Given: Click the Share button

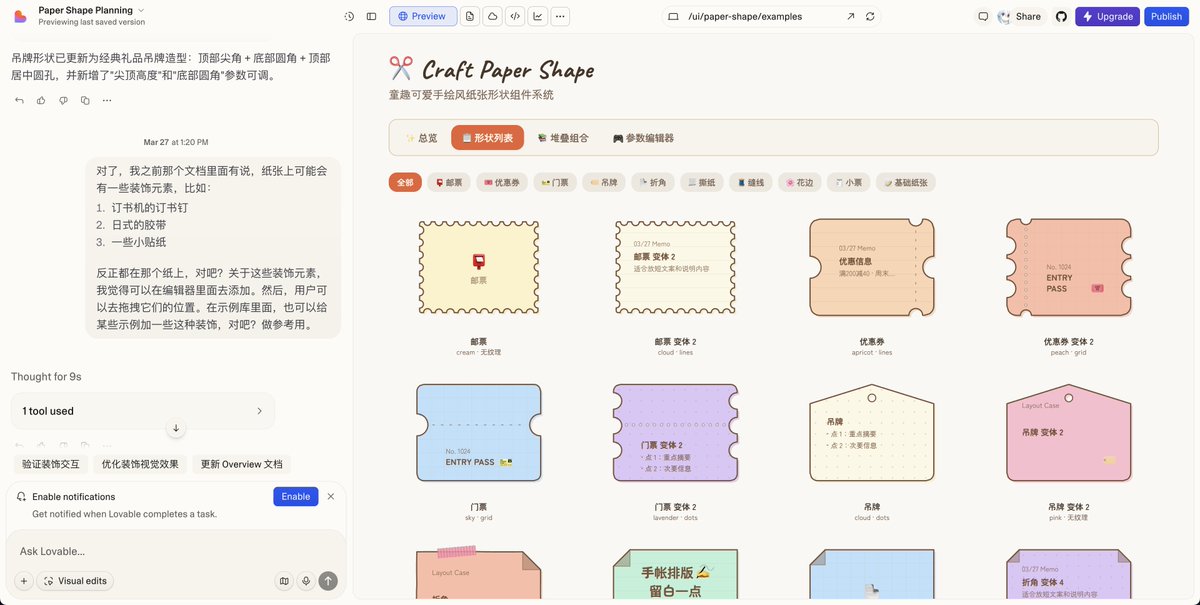Looking at the screenshot, I should [x=1019, y=16].
